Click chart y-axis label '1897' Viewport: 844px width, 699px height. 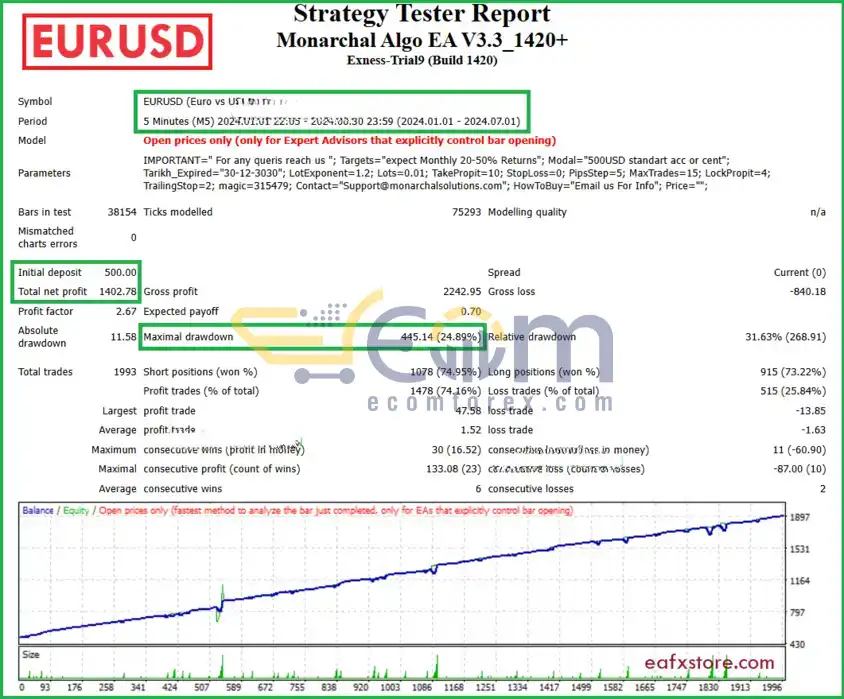coord(799,517)
